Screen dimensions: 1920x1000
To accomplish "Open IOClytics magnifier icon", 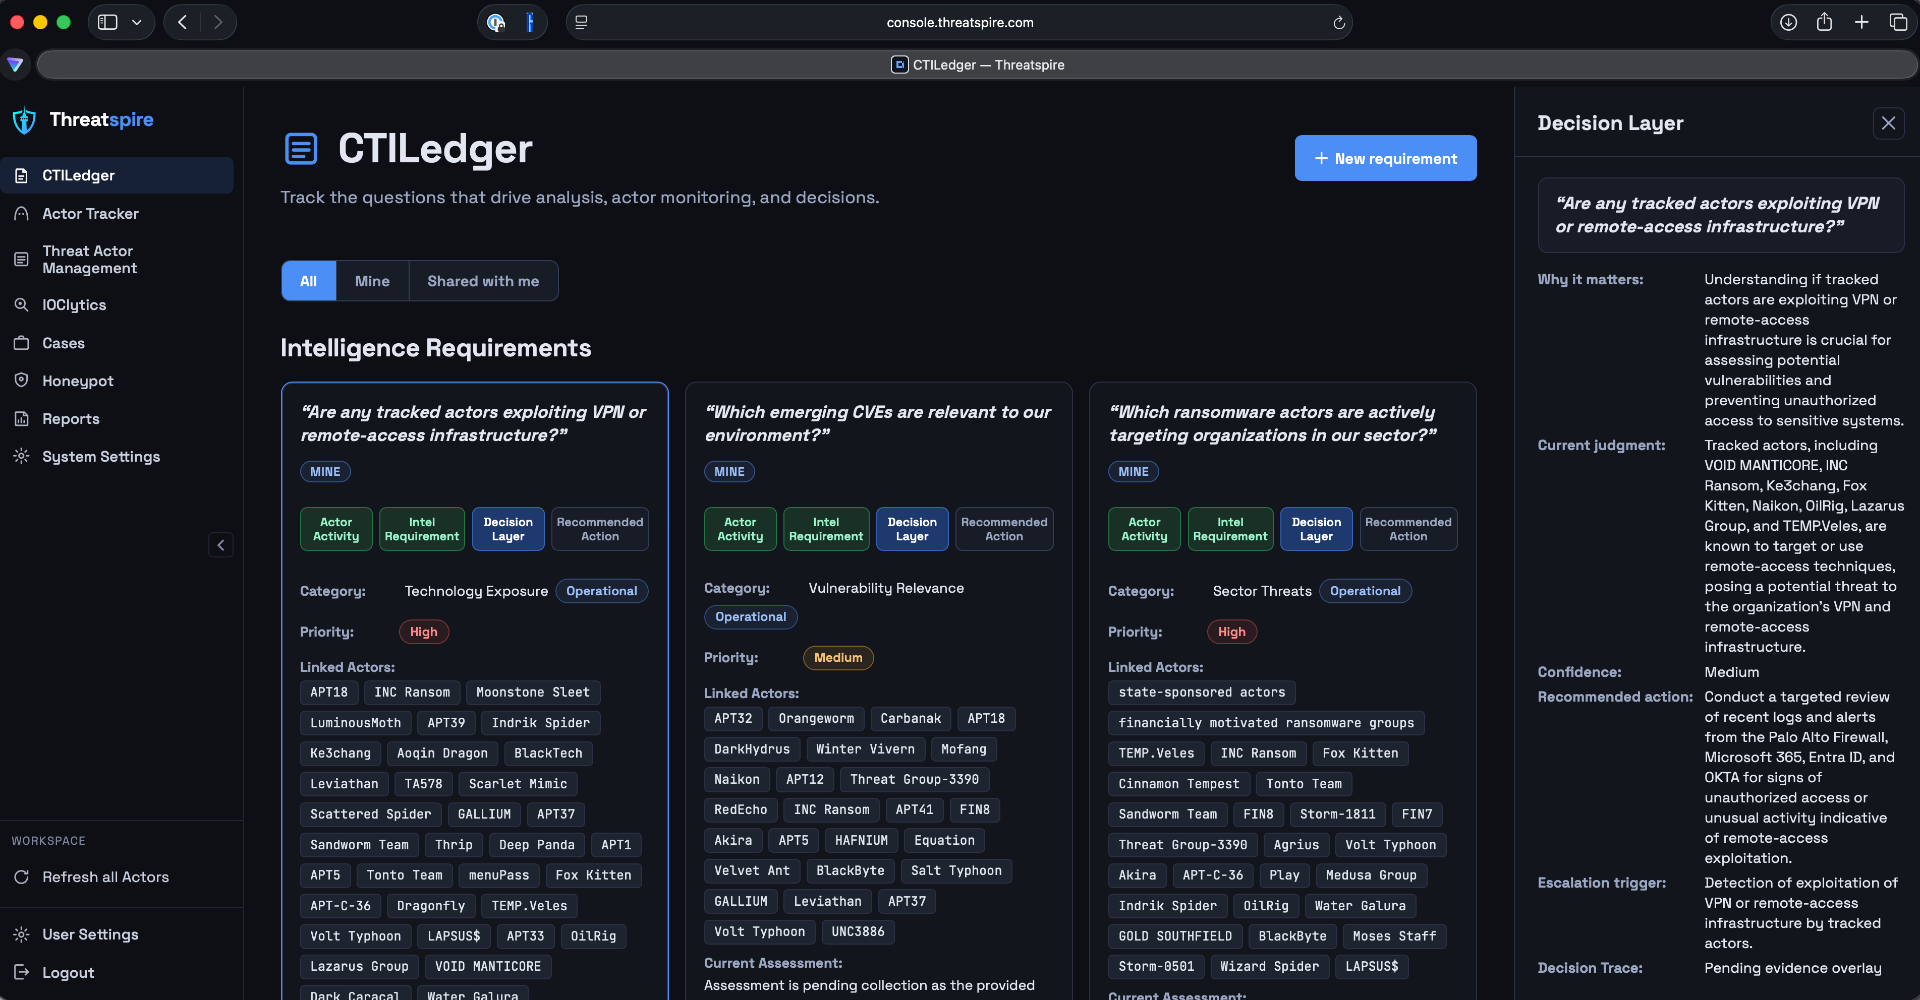I will (21, 305).
